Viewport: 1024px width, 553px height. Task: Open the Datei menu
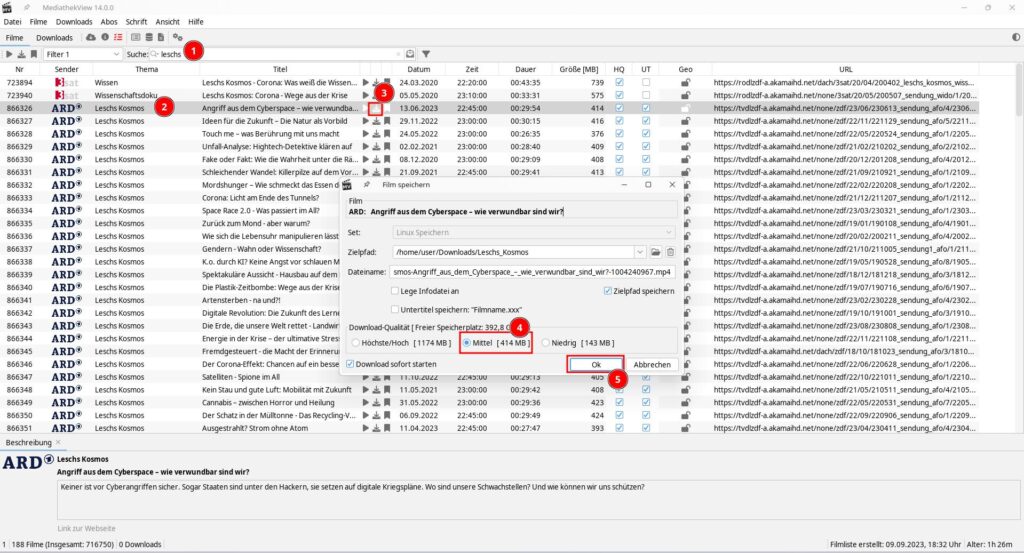click(x=12, y=22)
